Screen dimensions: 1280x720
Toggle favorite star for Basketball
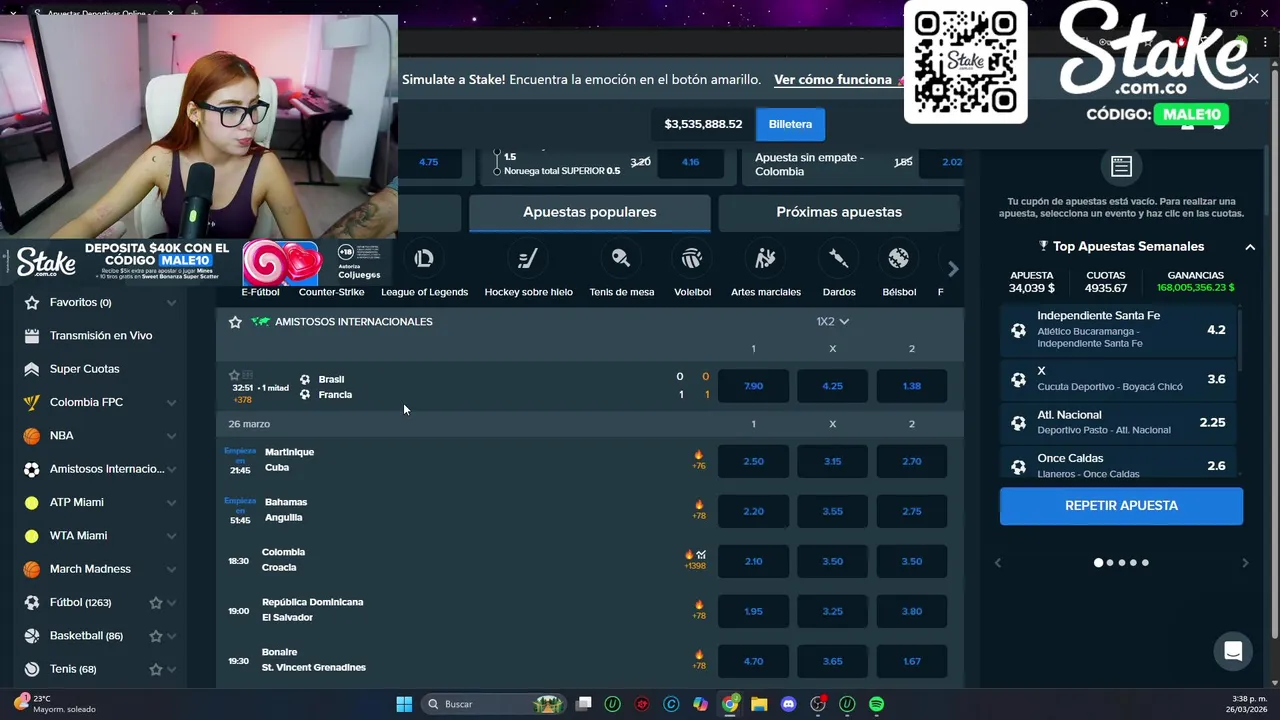(156, 636)
